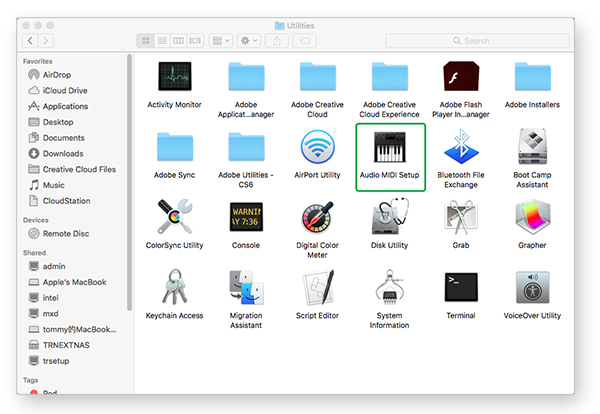
Task: Open CloudStation in sidebar
Action: (73, 200)
